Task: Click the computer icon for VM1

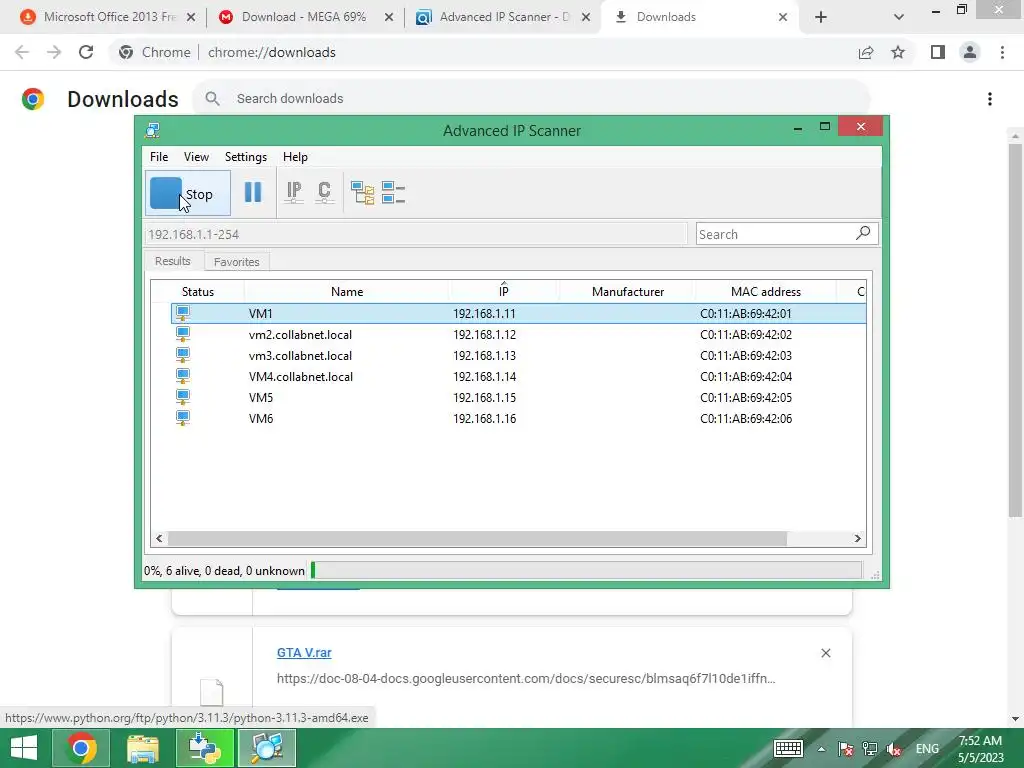Action: (183, 313)
